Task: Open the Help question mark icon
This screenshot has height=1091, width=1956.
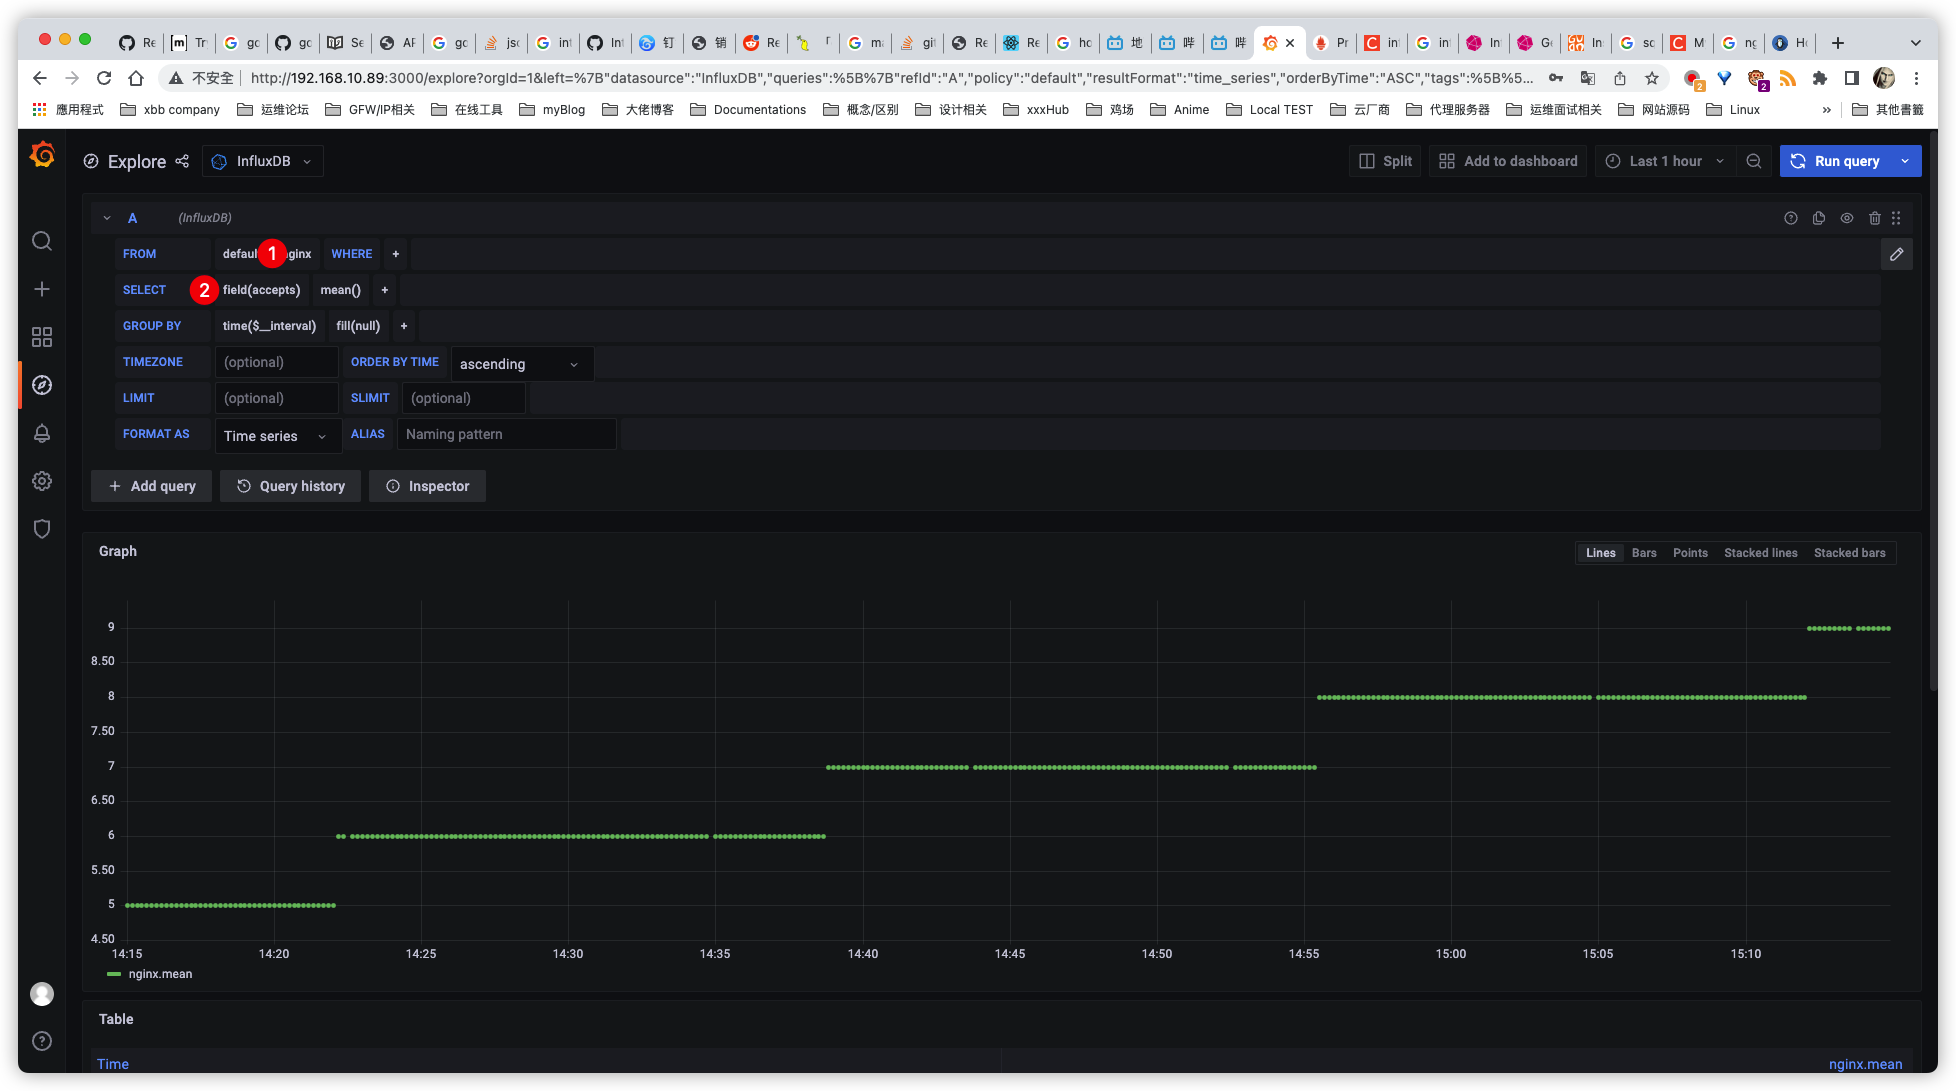Action: point(42,1041)
